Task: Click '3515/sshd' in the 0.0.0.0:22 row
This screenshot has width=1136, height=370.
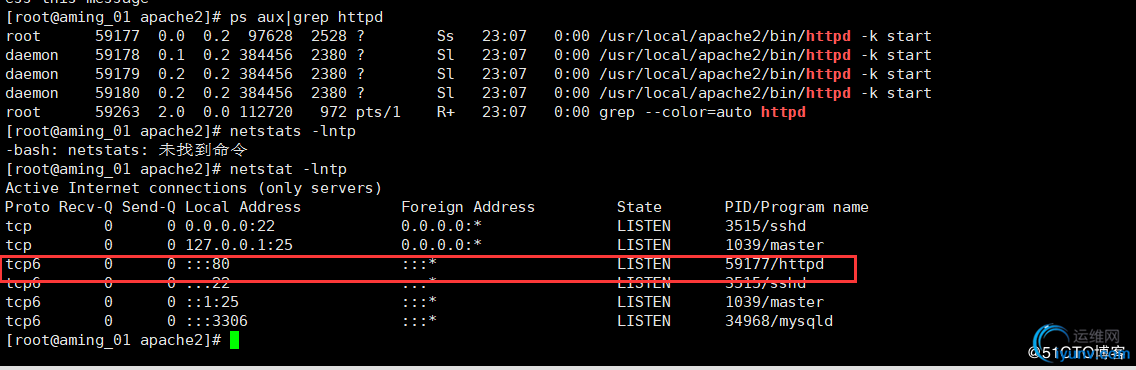Action: tap(765, 226)
